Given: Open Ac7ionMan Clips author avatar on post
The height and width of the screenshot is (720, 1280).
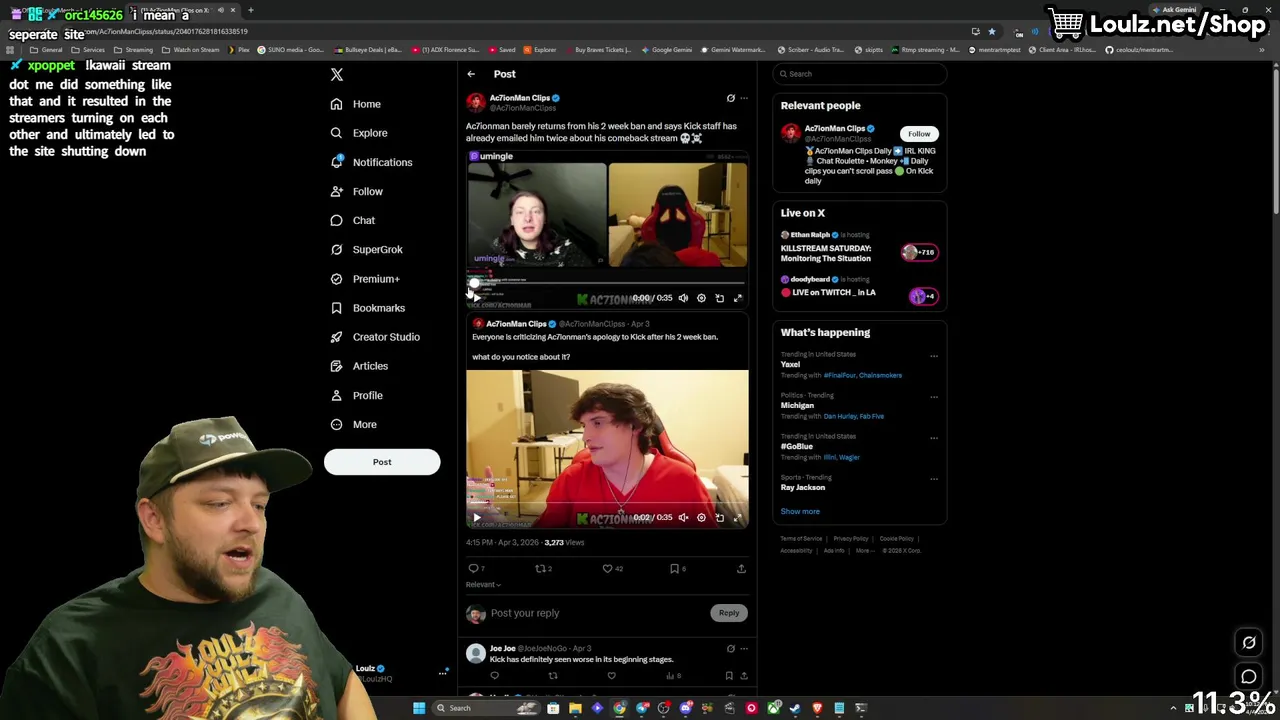Looking at the screenshot, I should tap(475, 102).
